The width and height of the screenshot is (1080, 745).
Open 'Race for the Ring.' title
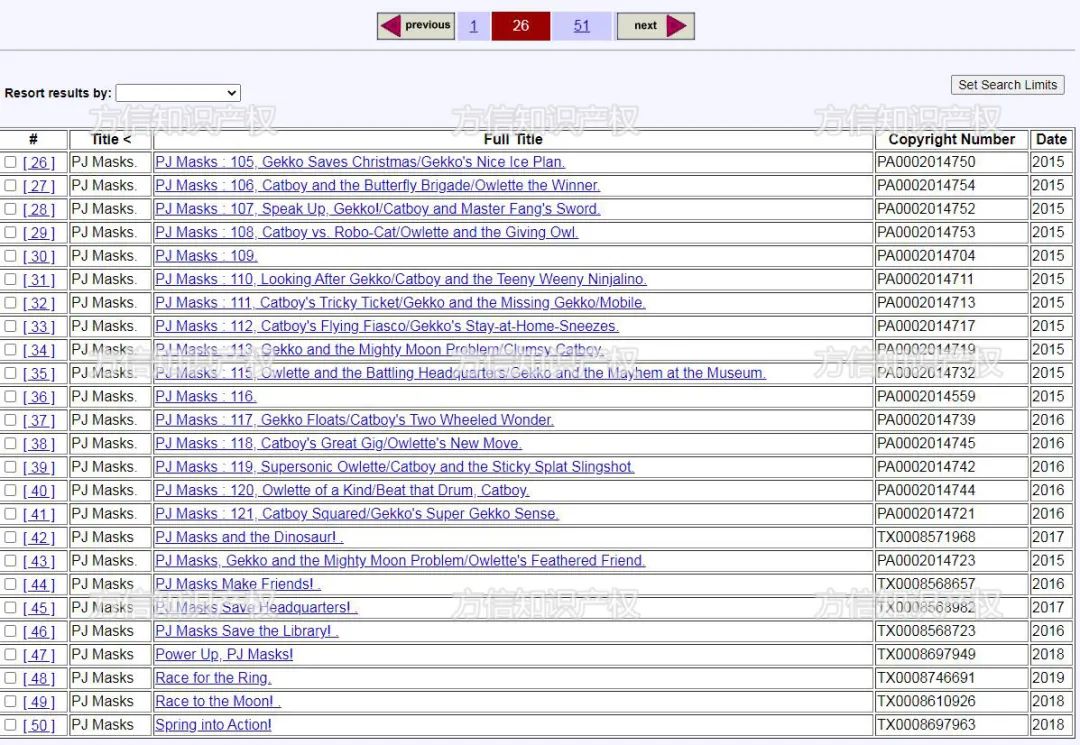[x=213, y=678]
